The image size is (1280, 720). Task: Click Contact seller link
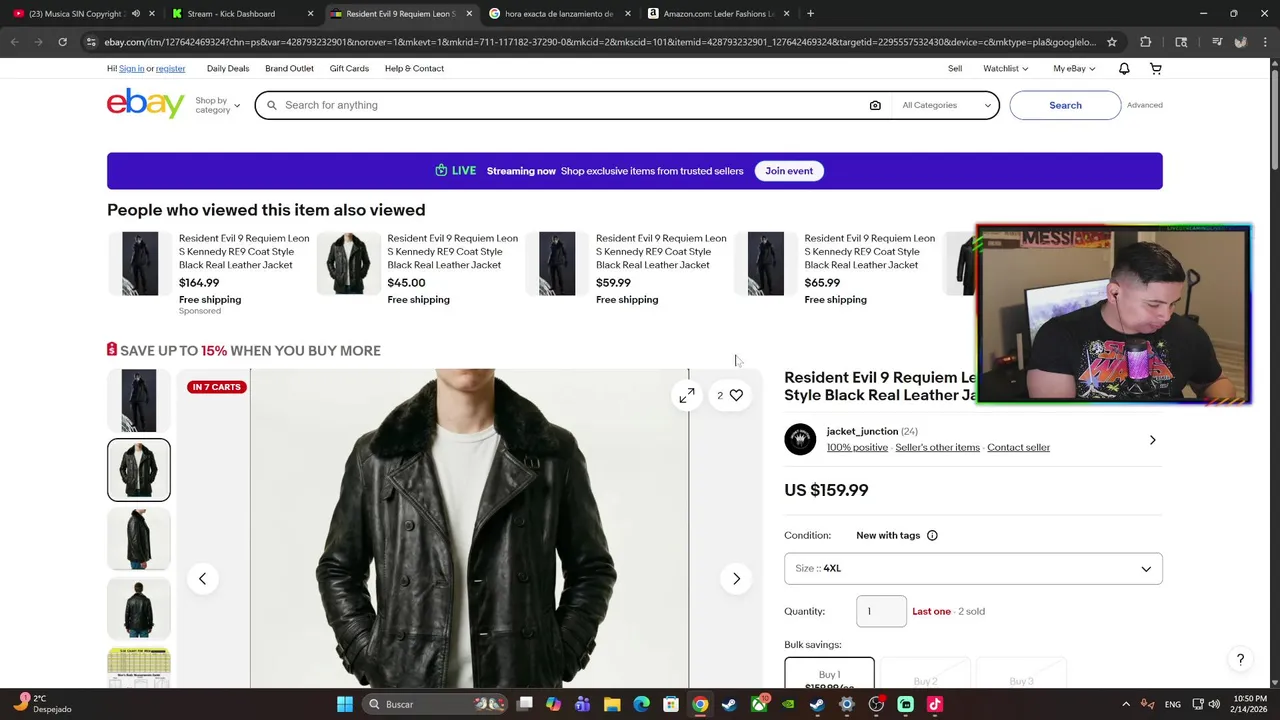pos(1018,448)
